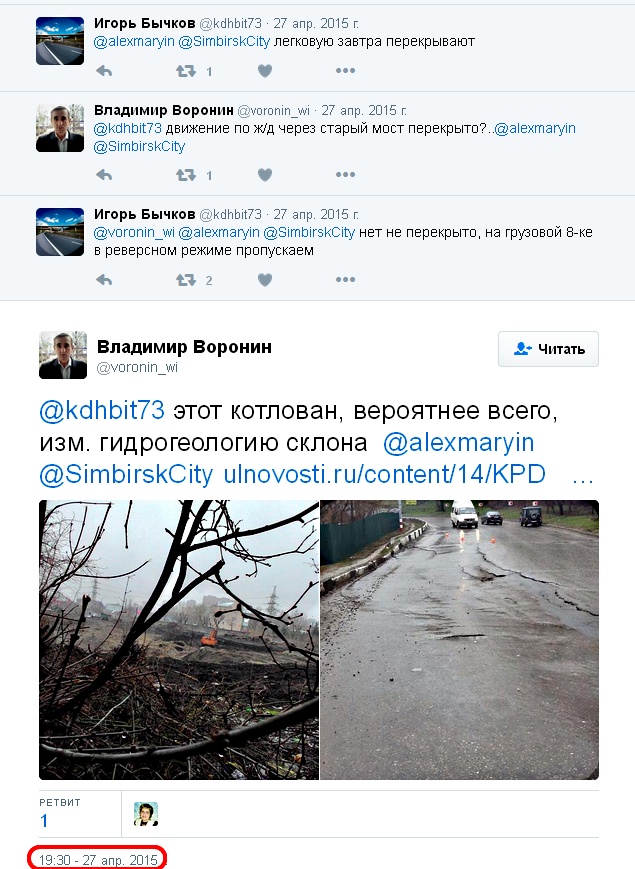The width and height of the screenshot is (635, 869).
Task: Open the ulnovosti.ru/content/14/KPD link
Action: pos(385,474)
